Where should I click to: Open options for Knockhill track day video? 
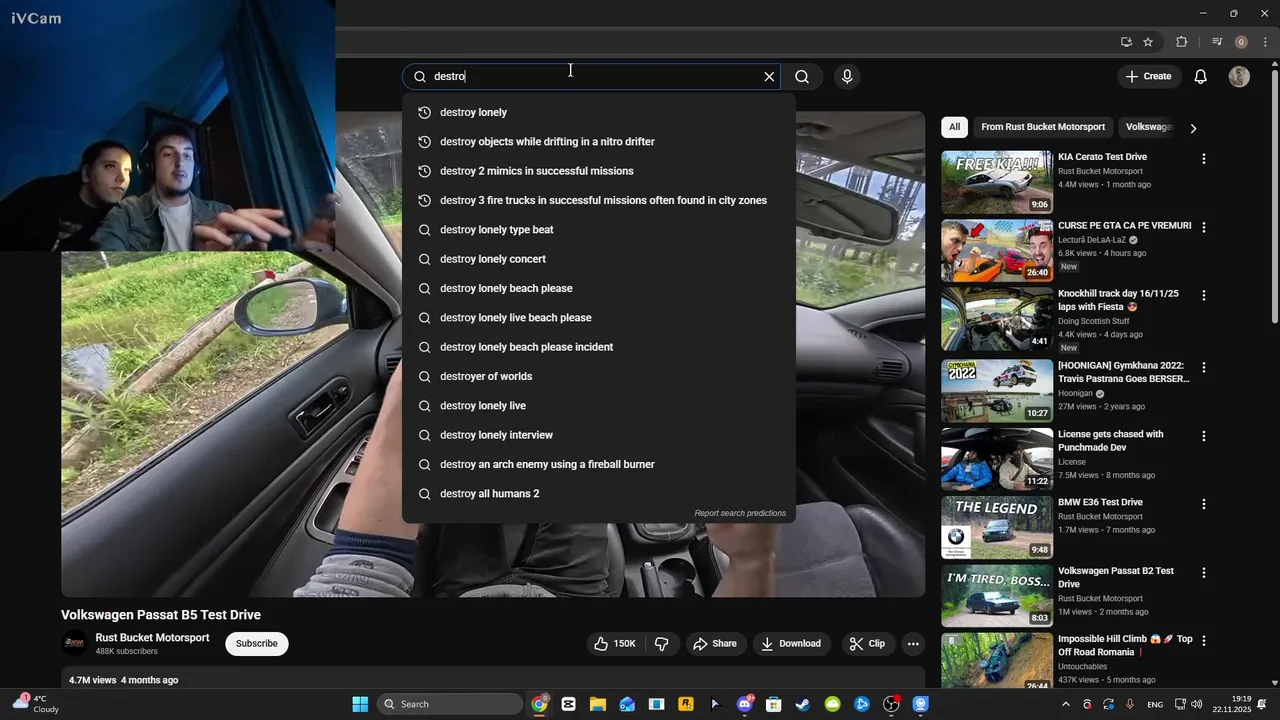tap(1204, 296)
